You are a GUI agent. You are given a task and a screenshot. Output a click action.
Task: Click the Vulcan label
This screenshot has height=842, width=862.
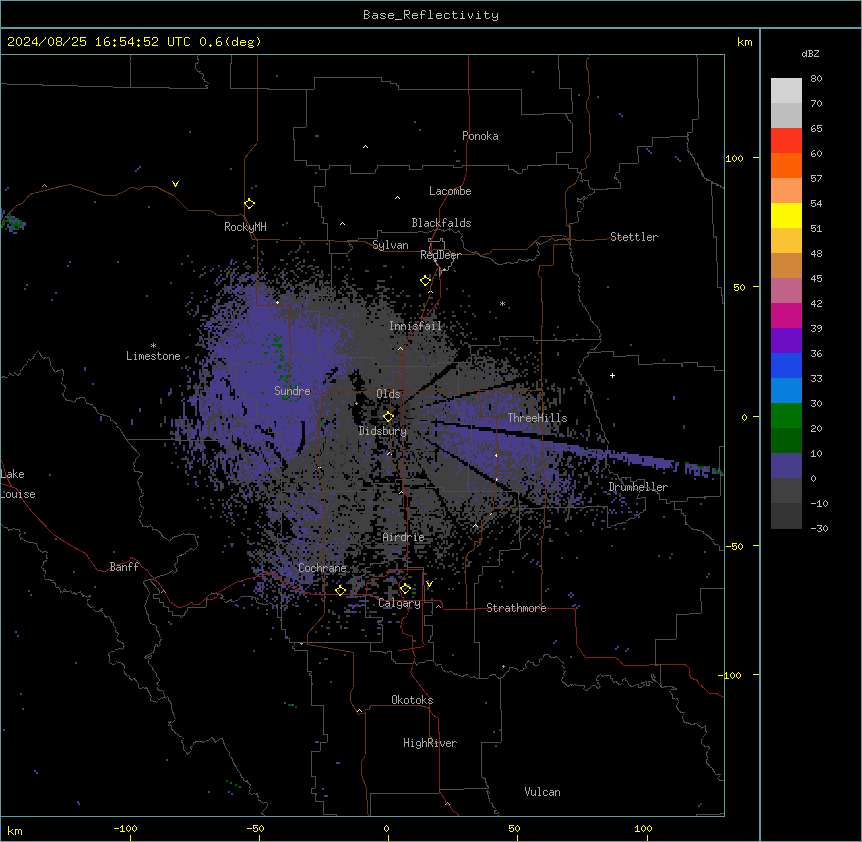[543, 792]
